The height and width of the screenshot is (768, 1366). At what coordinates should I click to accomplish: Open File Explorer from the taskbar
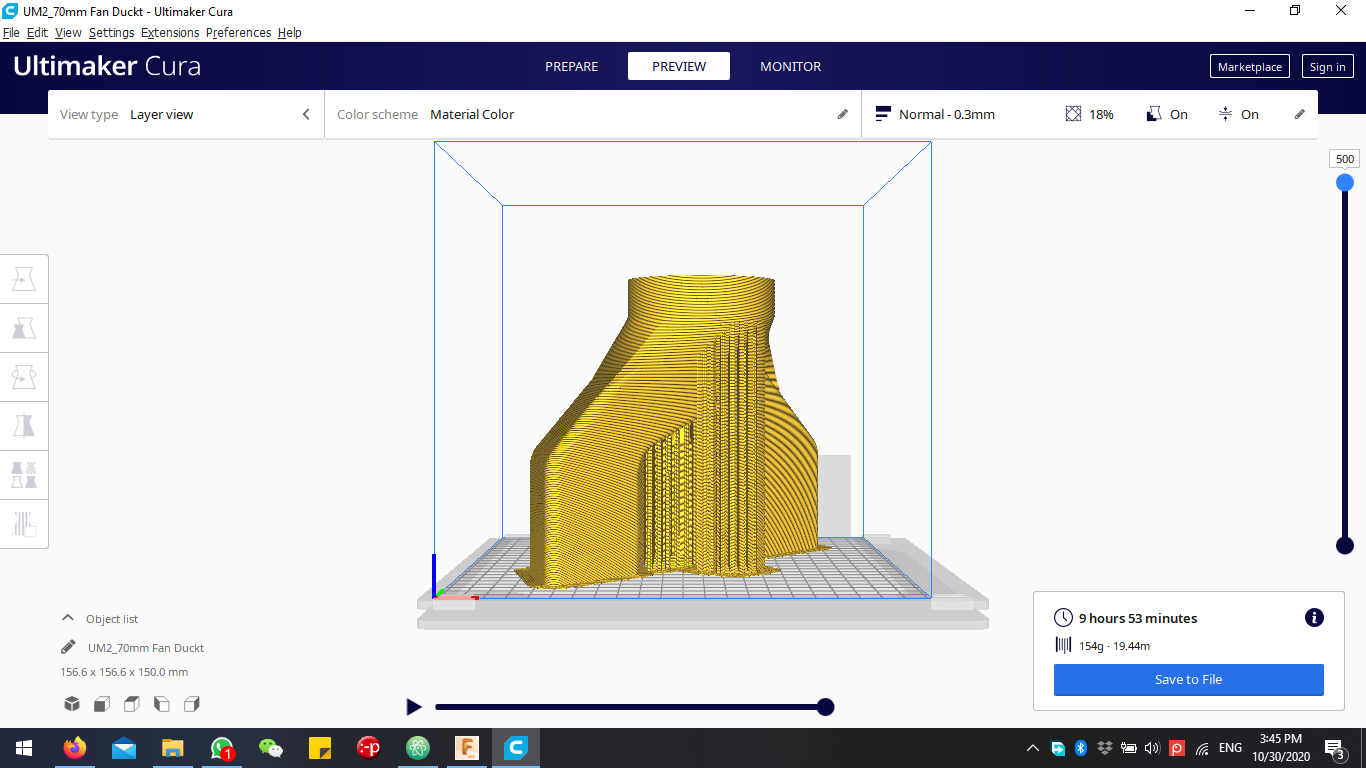click(173, 747)
